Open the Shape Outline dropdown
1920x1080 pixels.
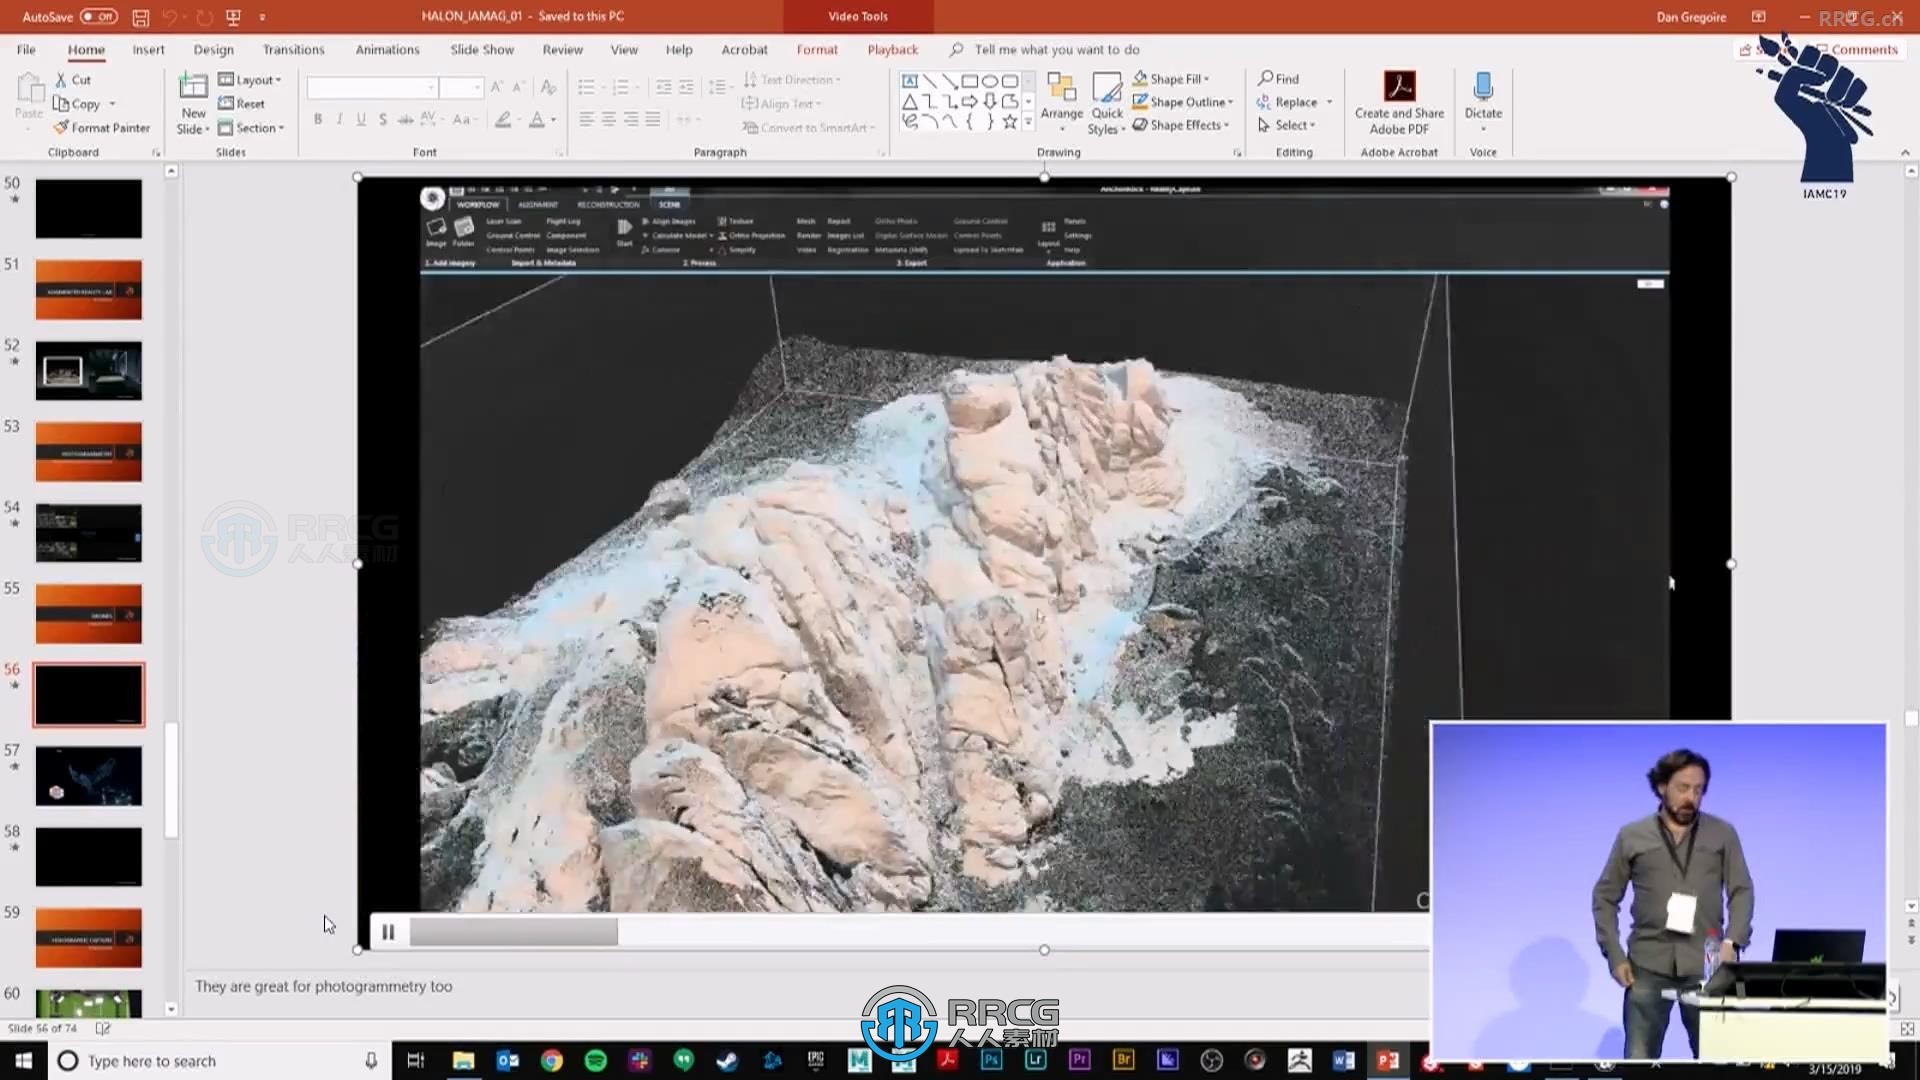point(1183,102)
